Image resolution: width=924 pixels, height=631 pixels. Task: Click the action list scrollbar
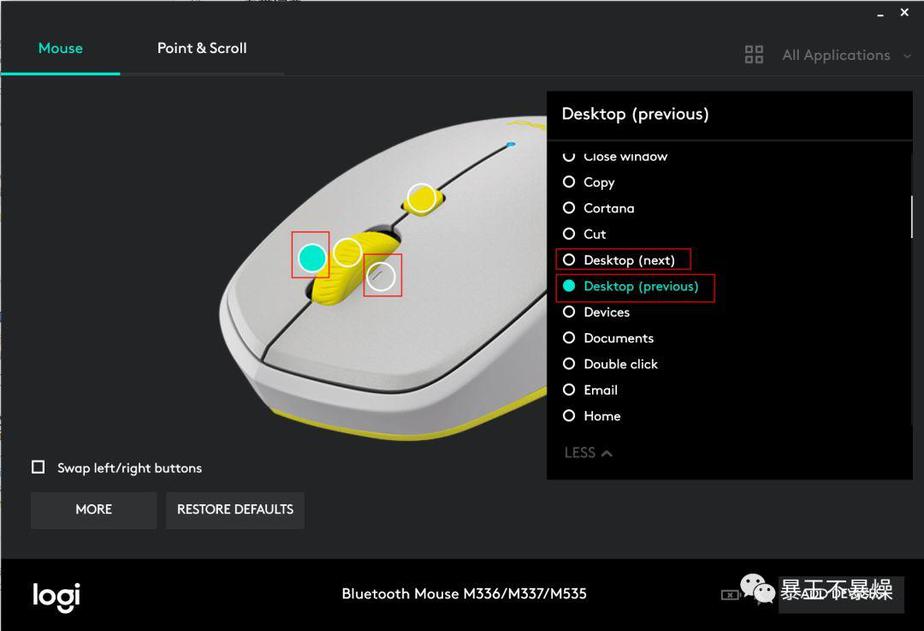click(x=910, y=215)
